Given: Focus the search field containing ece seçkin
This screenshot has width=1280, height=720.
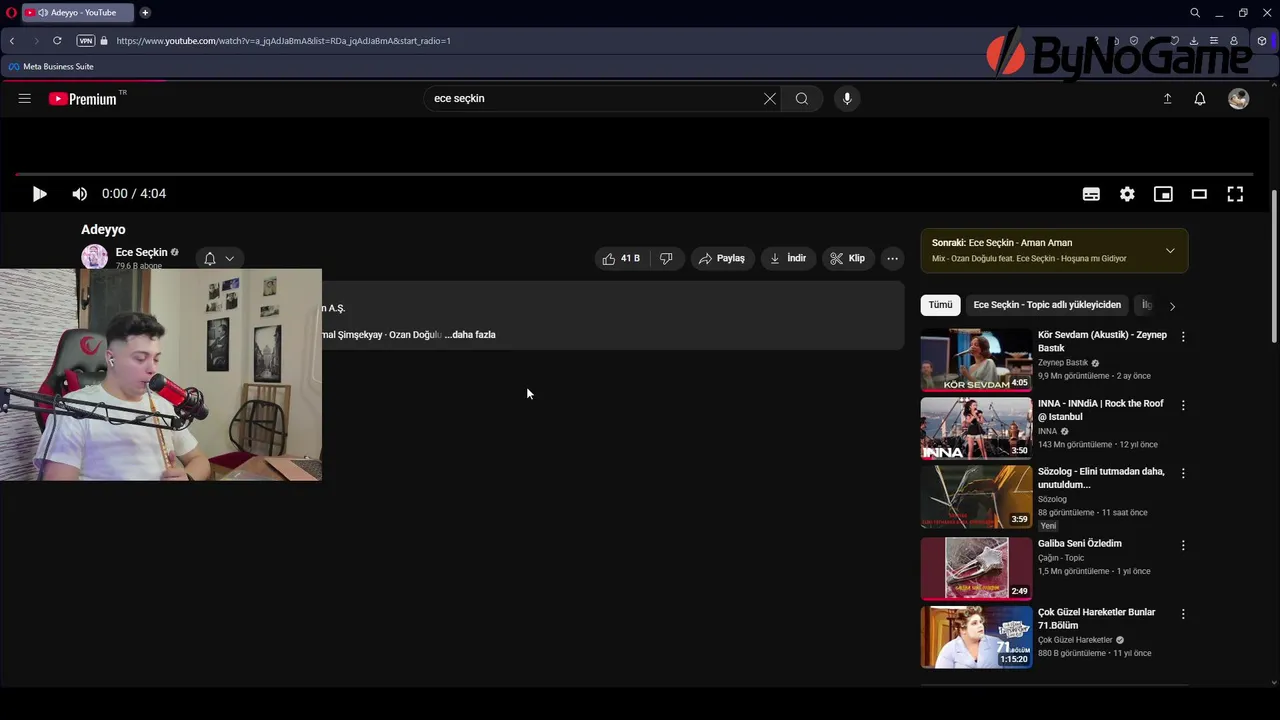Looking at the screenshot, I should click(x=590, y=98).
